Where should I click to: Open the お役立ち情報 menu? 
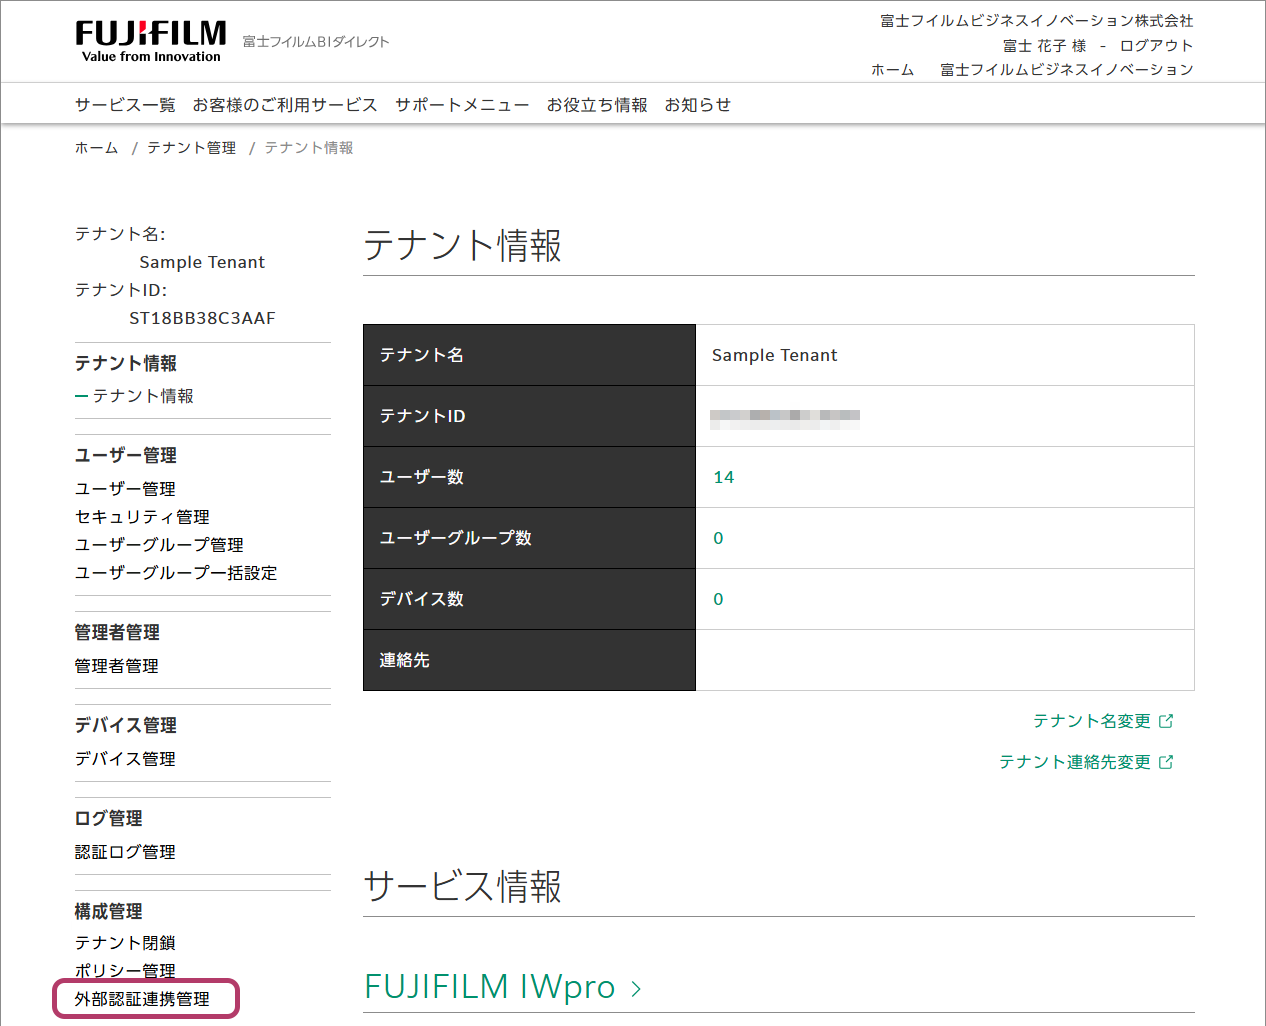pyautogui.click(x=597, y=105)
